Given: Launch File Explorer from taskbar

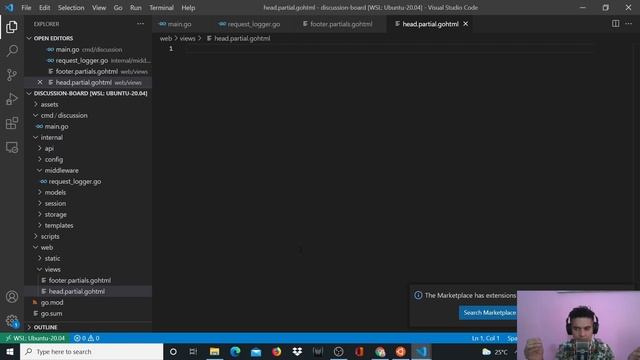Looking at the screenshot, I should (214, 351).
